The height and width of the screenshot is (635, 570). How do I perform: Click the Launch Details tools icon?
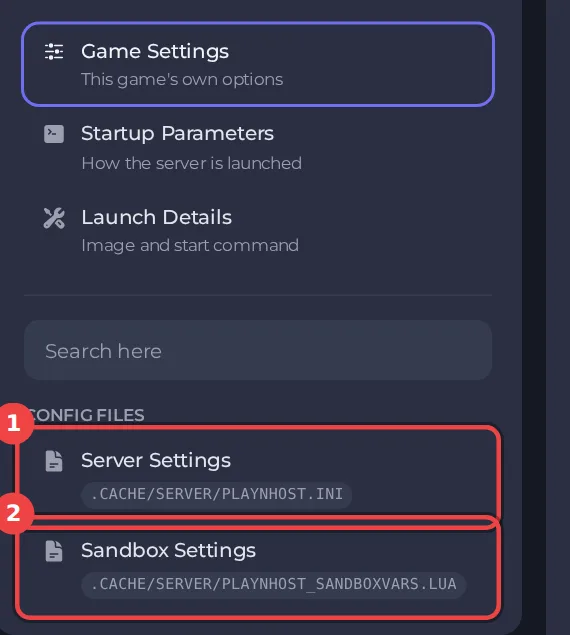coord(54,218)
